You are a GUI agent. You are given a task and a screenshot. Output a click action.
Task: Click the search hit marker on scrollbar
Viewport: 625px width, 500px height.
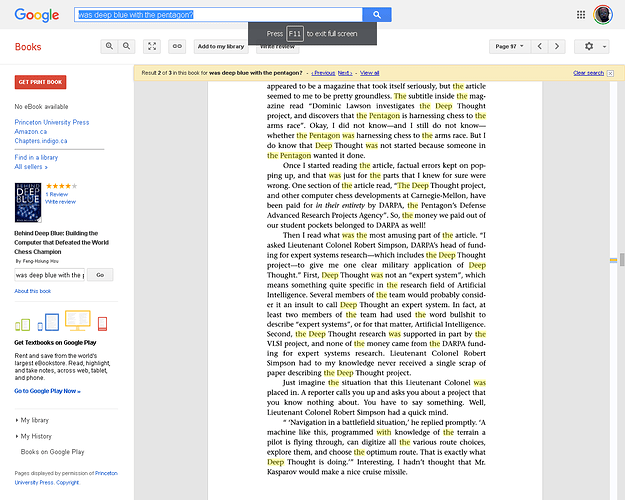[x=613, y=261]
